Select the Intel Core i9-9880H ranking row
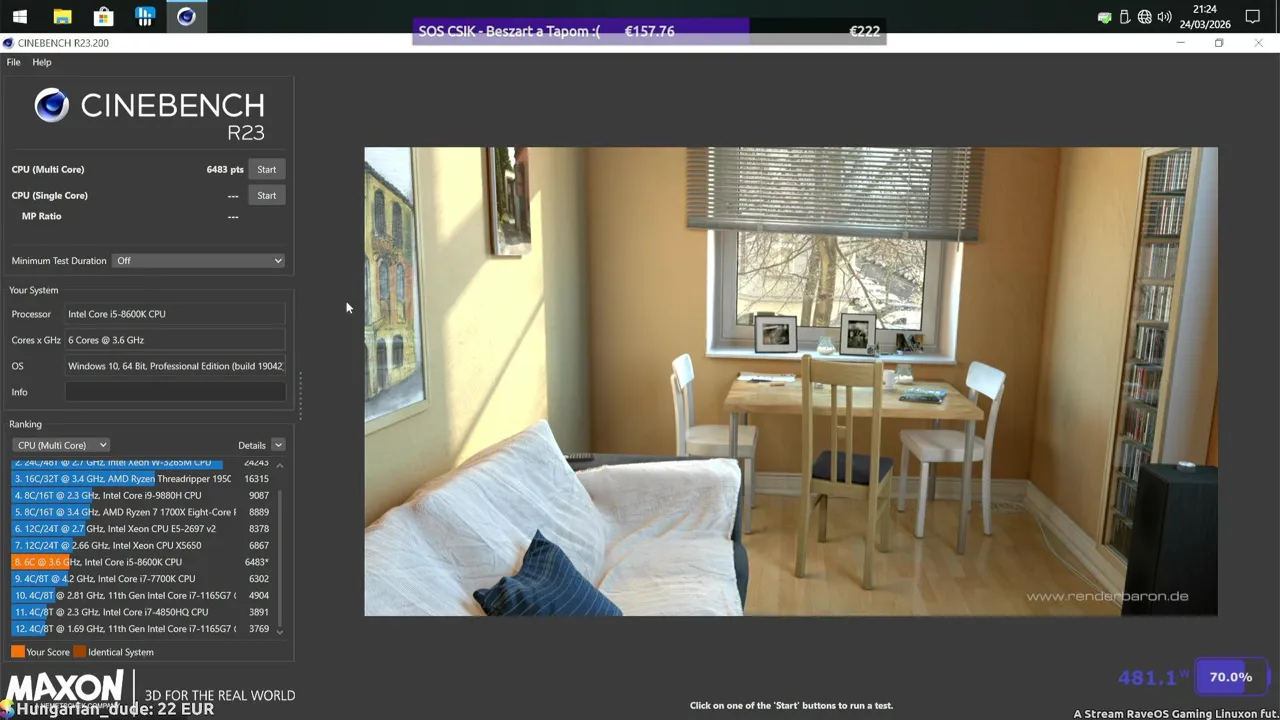 point(141,495)
